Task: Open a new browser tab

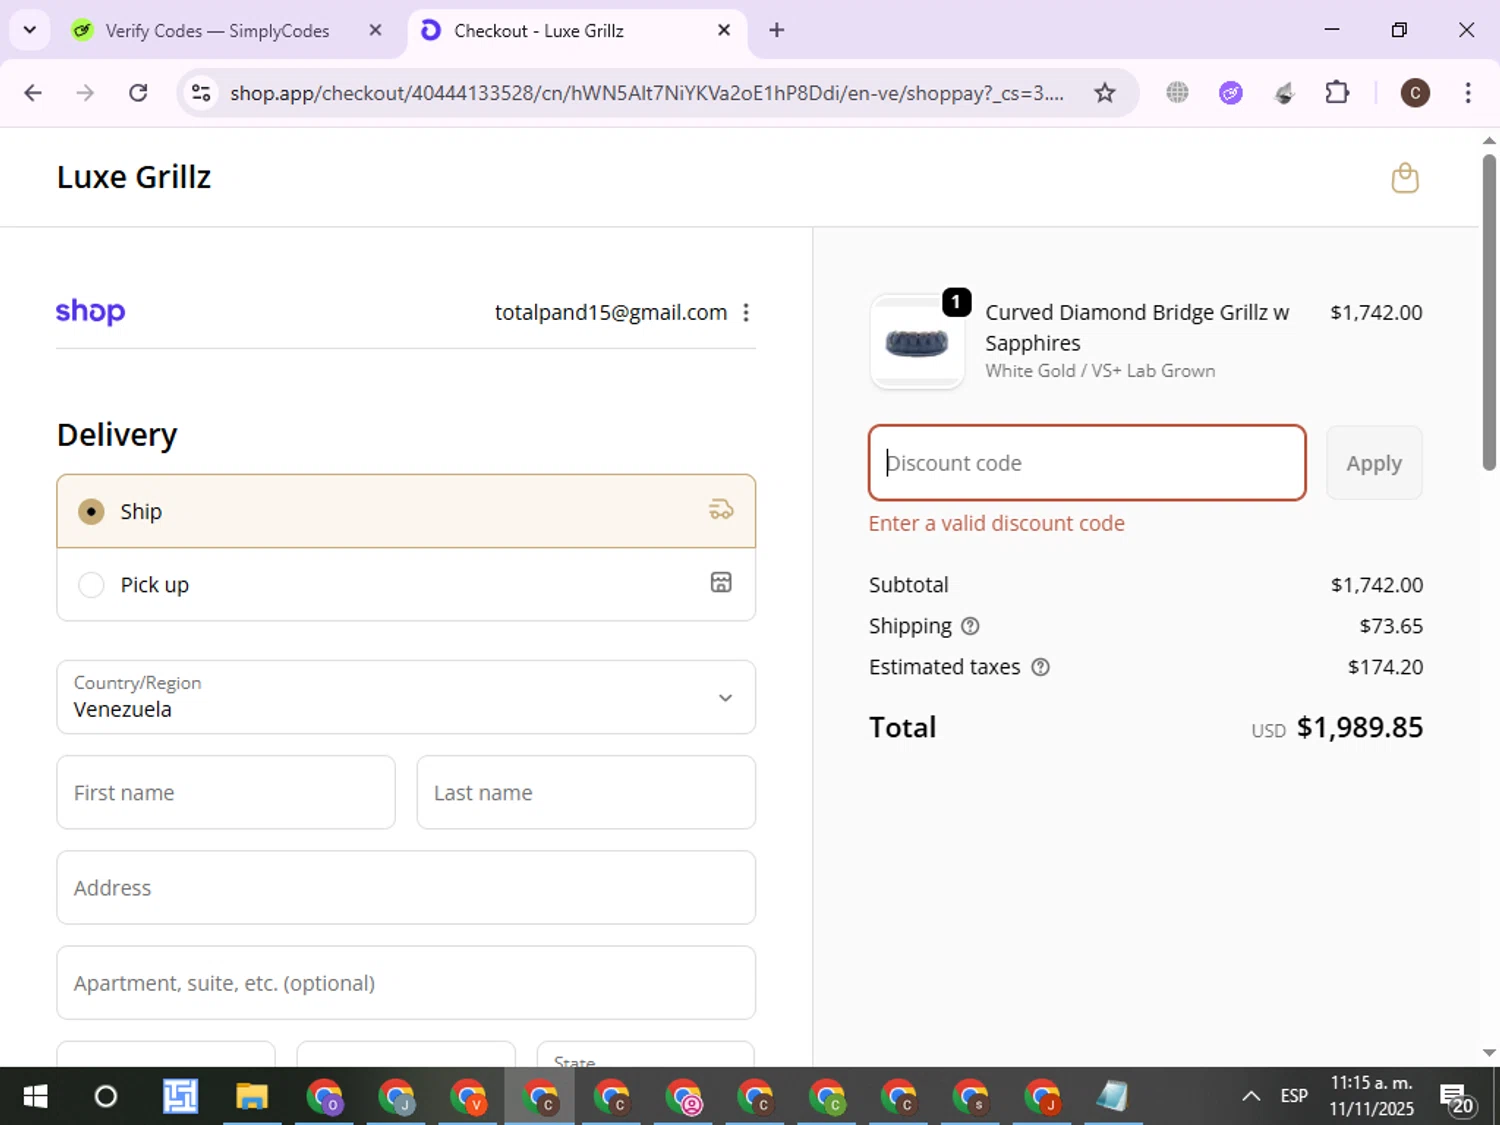Action: 776,30
